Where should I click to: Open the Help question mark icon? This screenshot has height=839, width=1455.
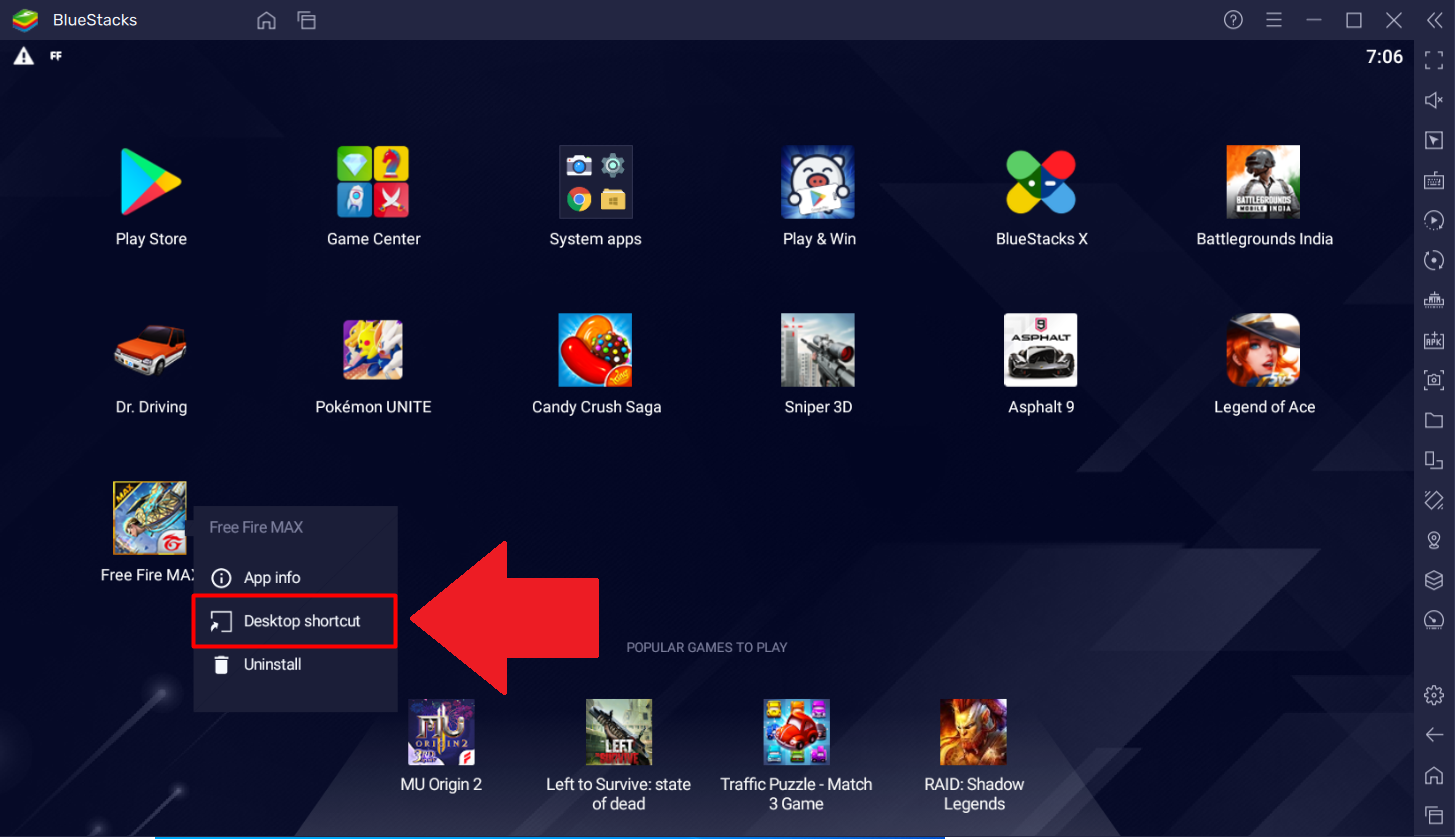[1233, 20]
